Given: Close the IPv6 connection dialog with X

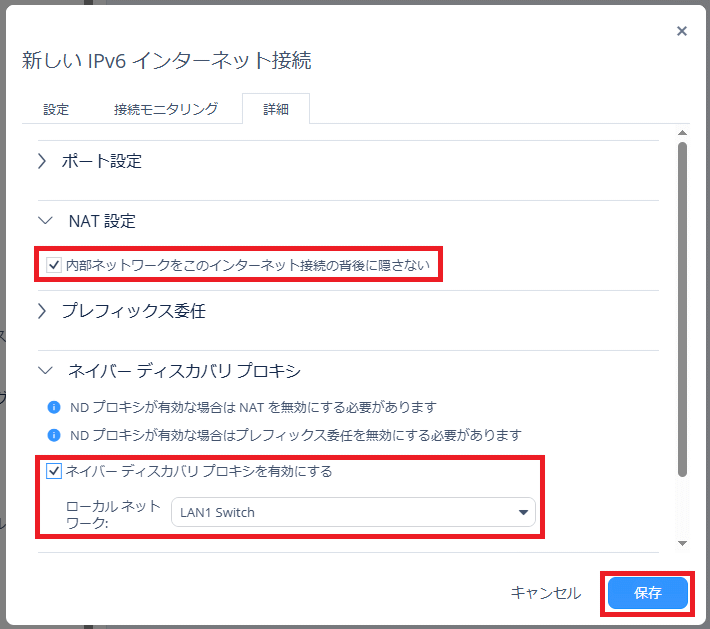Looking at the screenshot, I should coord(682,31).
